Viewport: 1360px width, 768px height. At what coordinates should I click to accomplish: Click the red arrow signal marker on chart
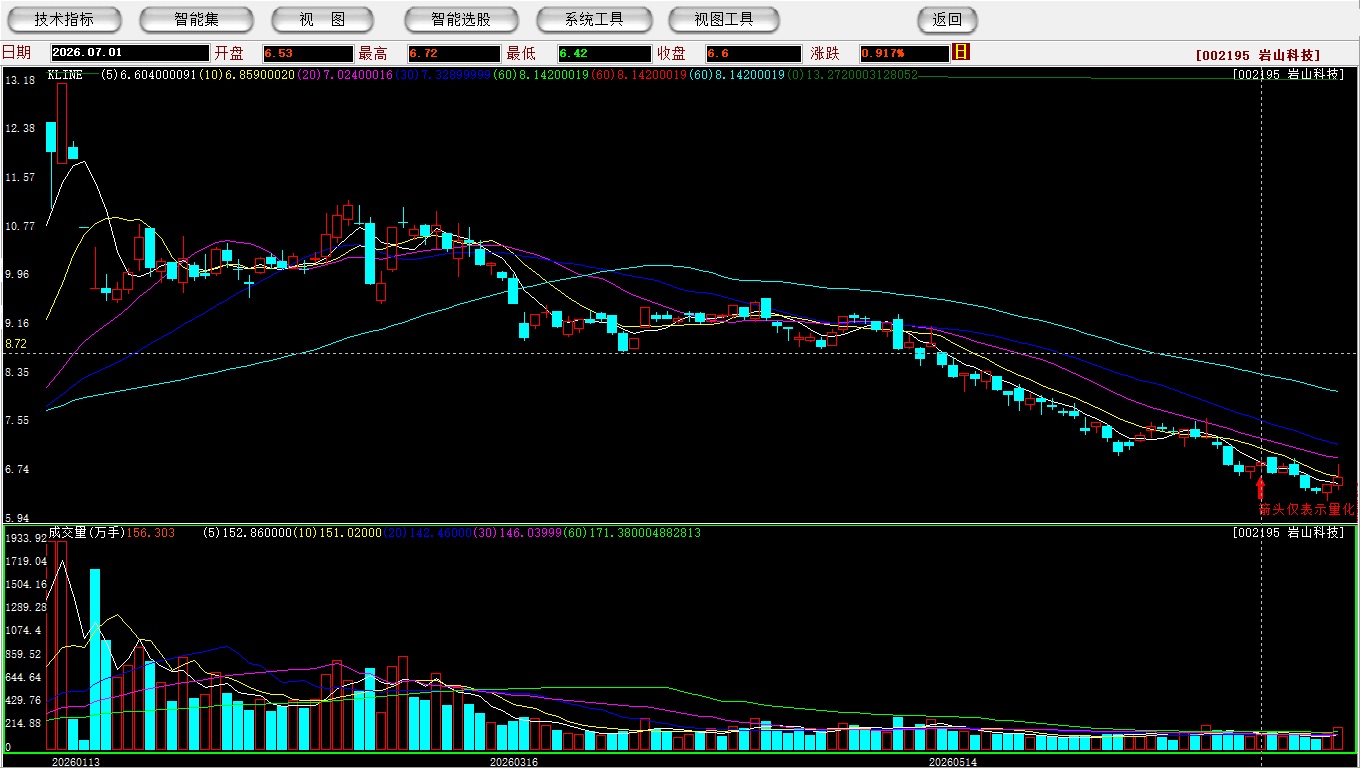click(x=1260, y=488)
